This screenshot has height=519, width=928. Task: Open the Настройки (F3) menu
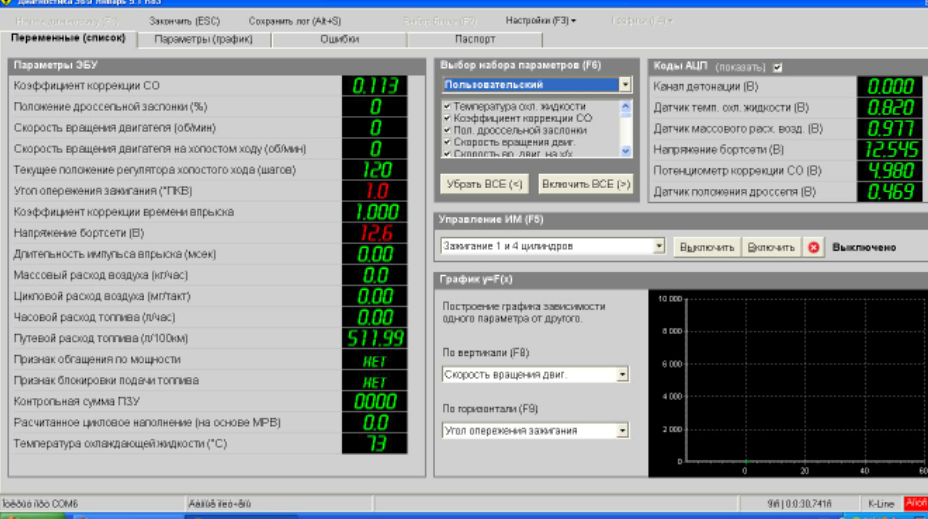540,20
